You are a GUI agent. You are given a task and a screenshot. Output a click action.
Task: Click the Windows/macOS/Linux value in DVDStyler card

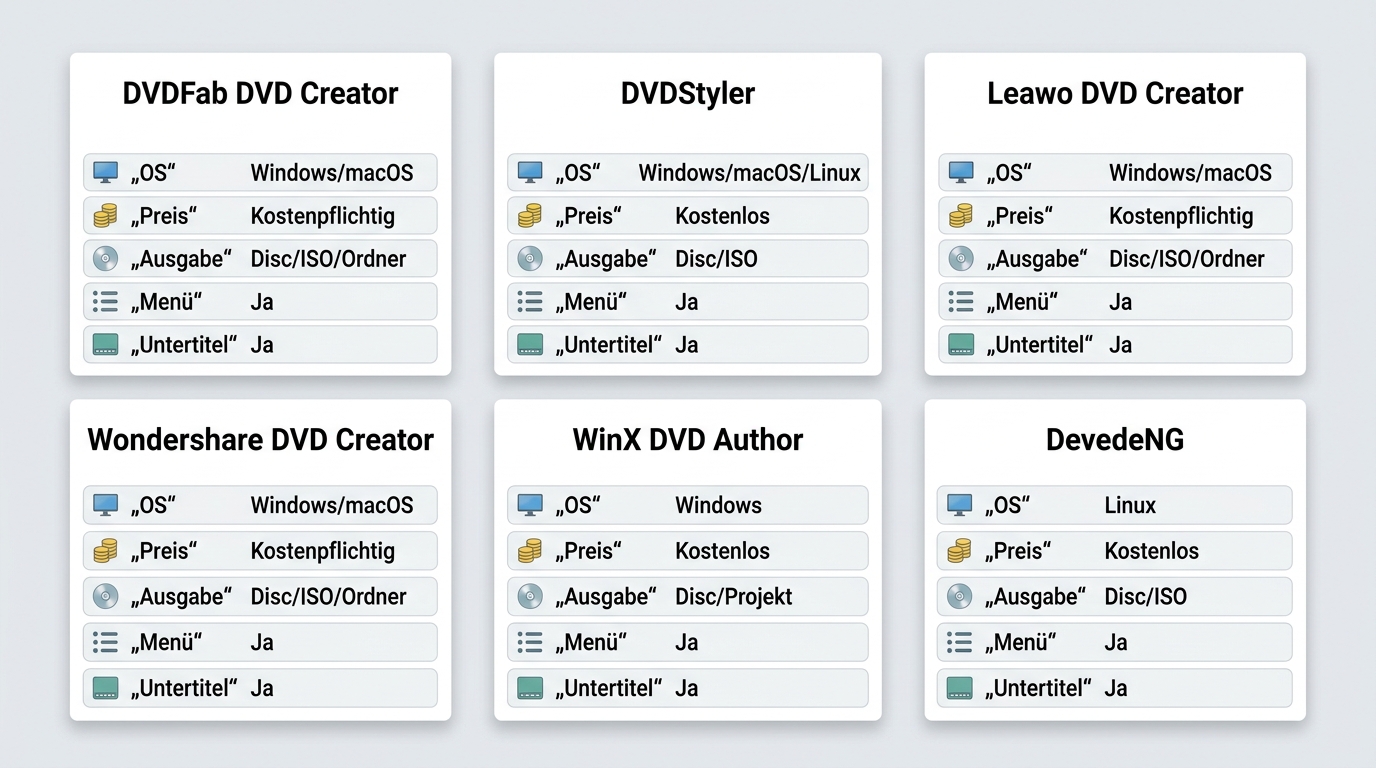[x=750, y=173]
